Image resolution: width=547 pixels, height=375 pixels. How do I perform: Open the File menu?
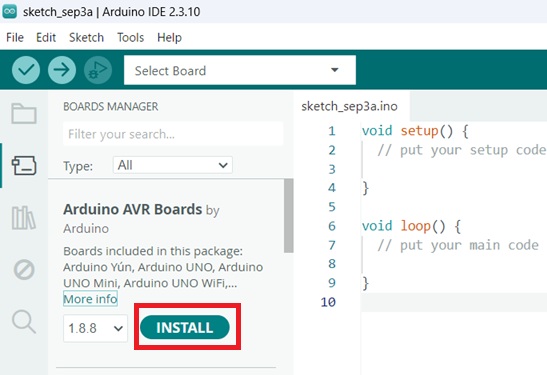pos(15,37)
